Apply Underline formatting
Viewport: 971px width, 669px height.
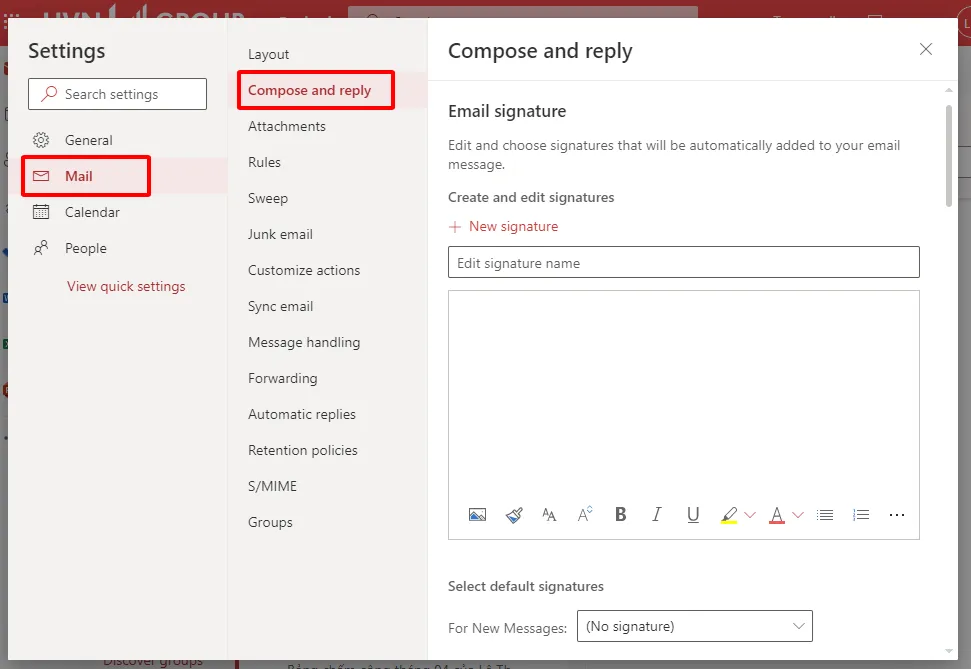[x=693, y=514]
